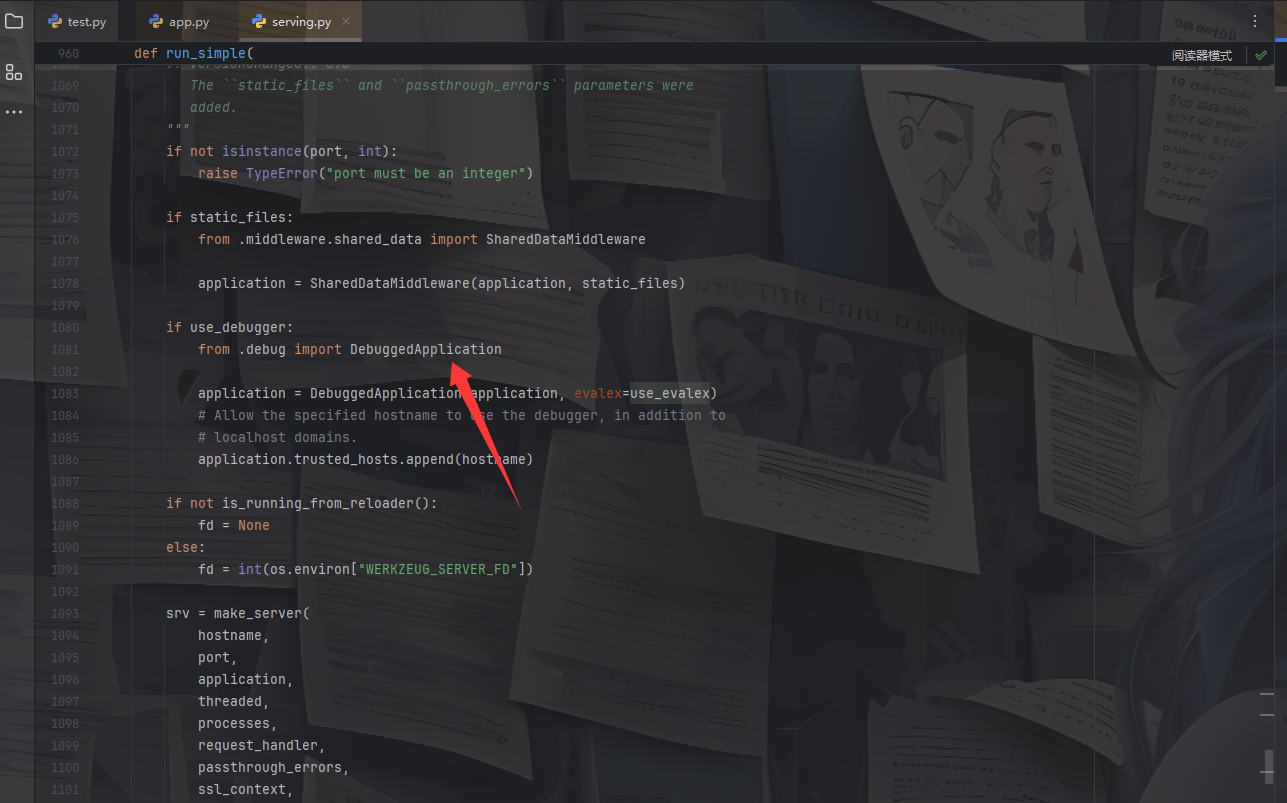Close the serving.py editor tab
Screen dimensions: 1287x803
(346, 21)
